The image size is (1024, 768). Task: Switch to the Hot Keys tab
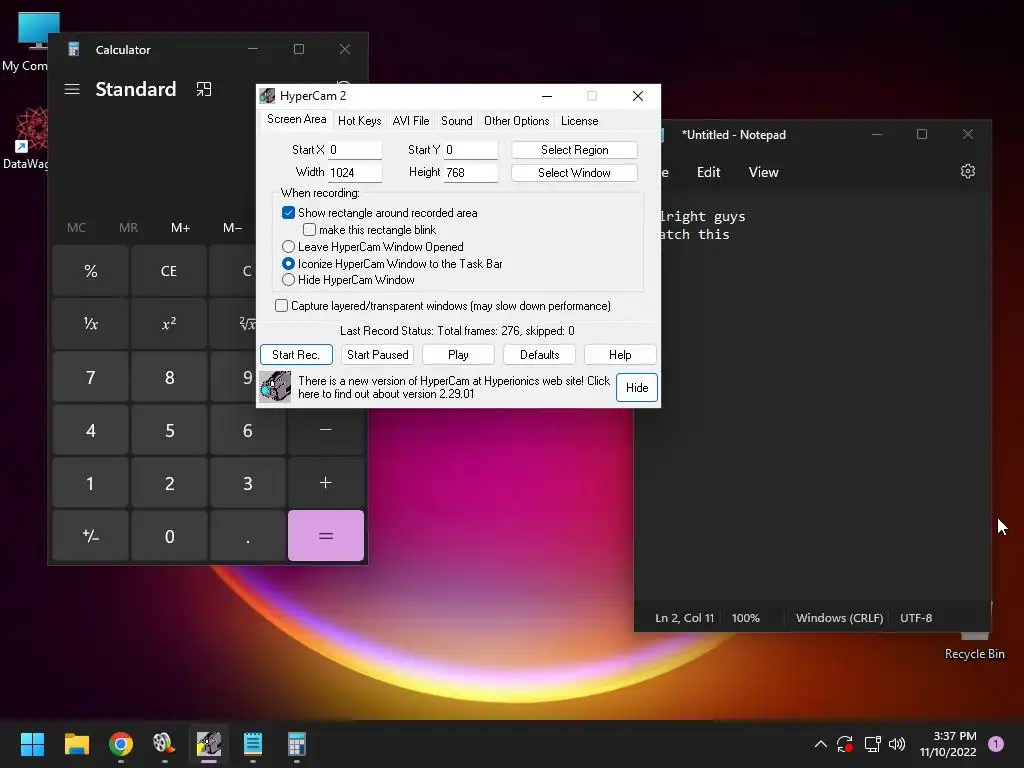point(359,121)
